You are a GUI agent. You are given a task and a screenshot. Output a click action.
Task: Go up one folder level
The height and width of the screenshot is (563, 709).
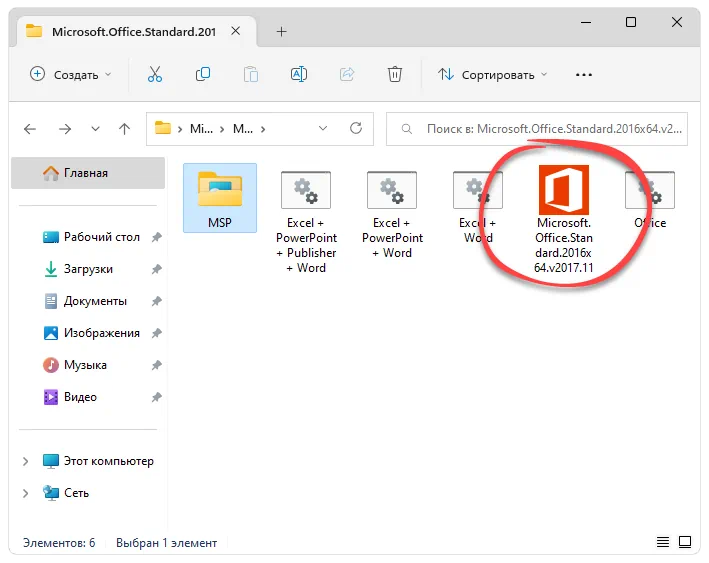(x=124, y=129)
